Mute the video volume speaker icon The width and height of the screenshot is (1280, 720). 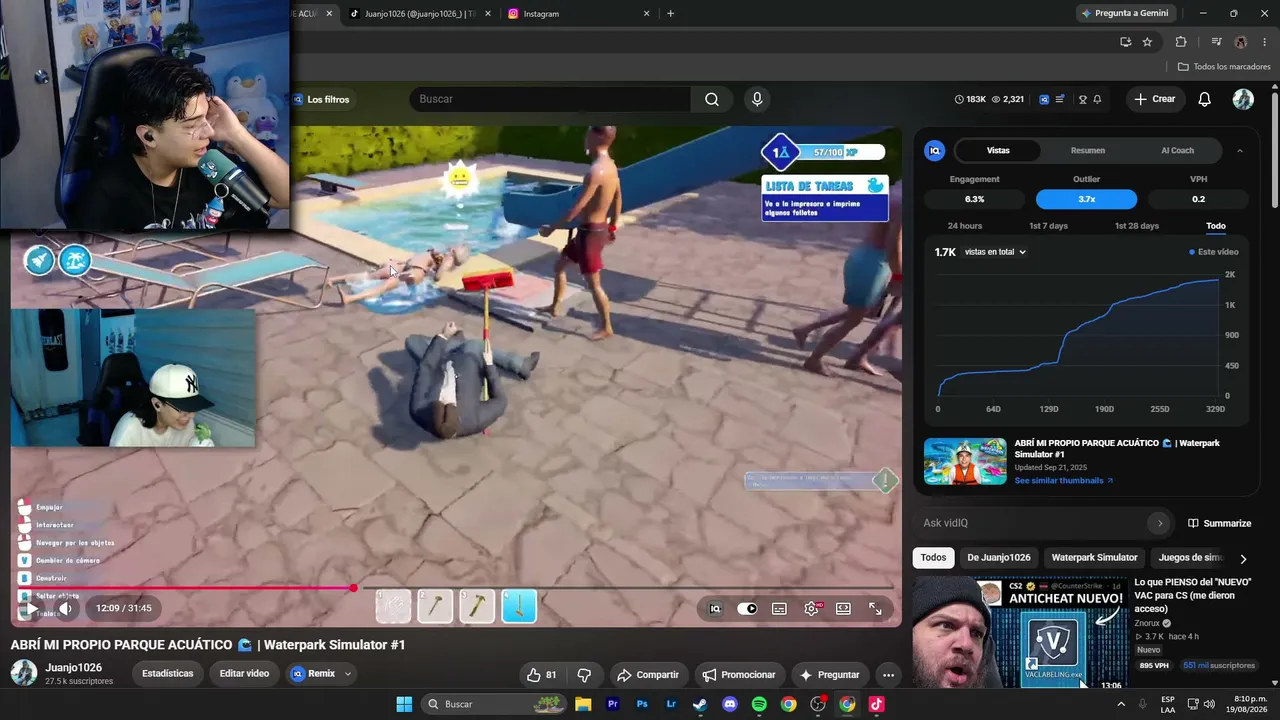click(65, 608)
